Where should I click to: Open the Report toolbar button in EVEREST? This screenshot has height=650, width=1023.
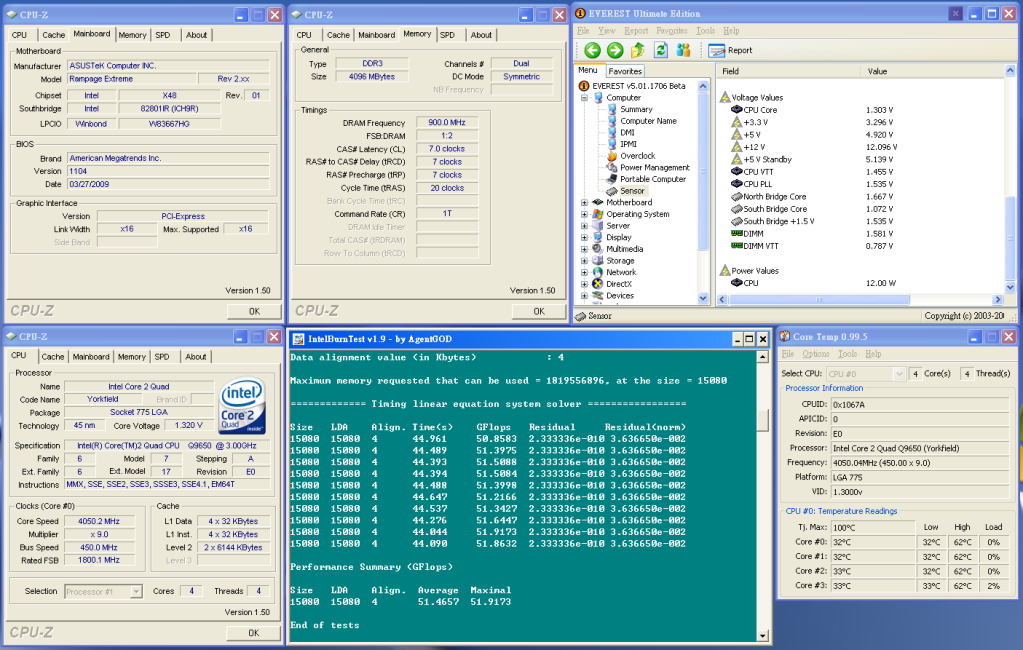point(731,50)
